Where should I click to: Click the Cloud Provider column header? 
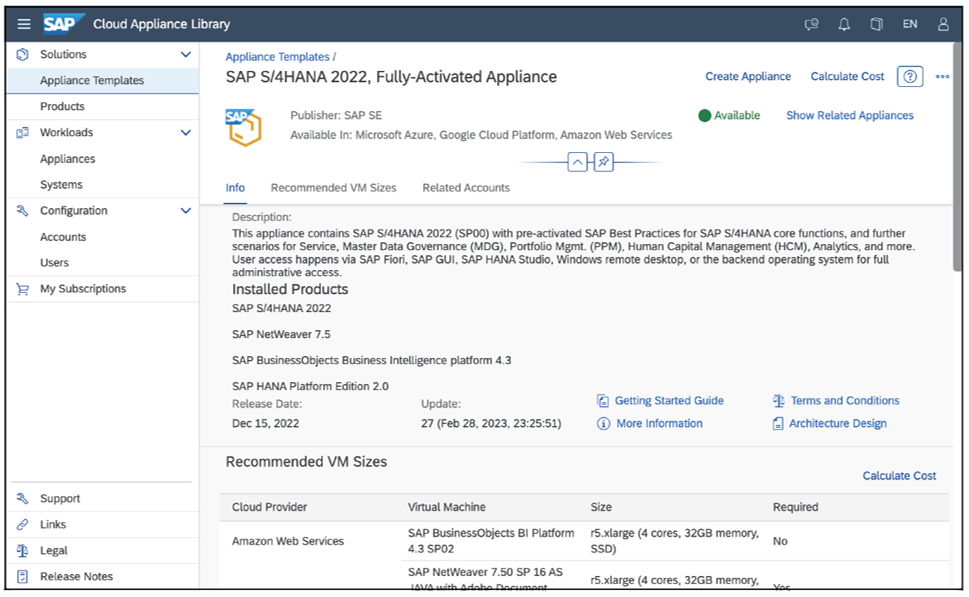point(269,507)
